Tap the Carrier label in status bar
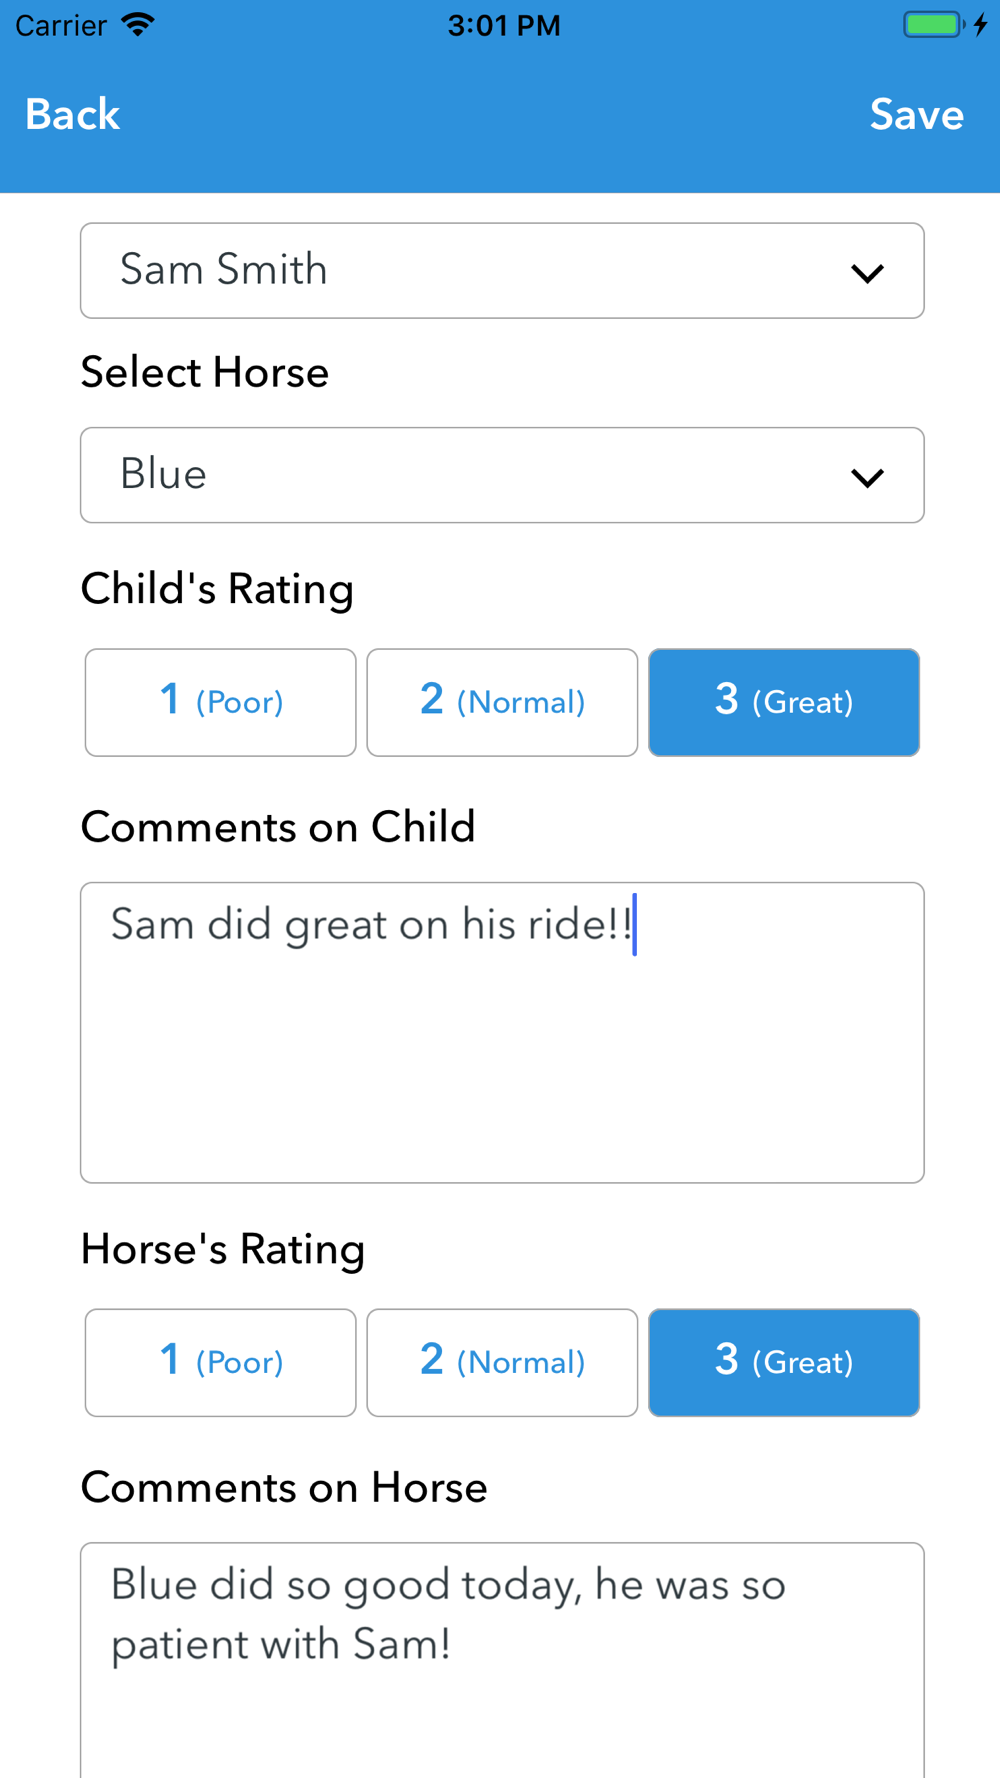The height and width of the screenshot is (1778, 1000). point(61,25)
